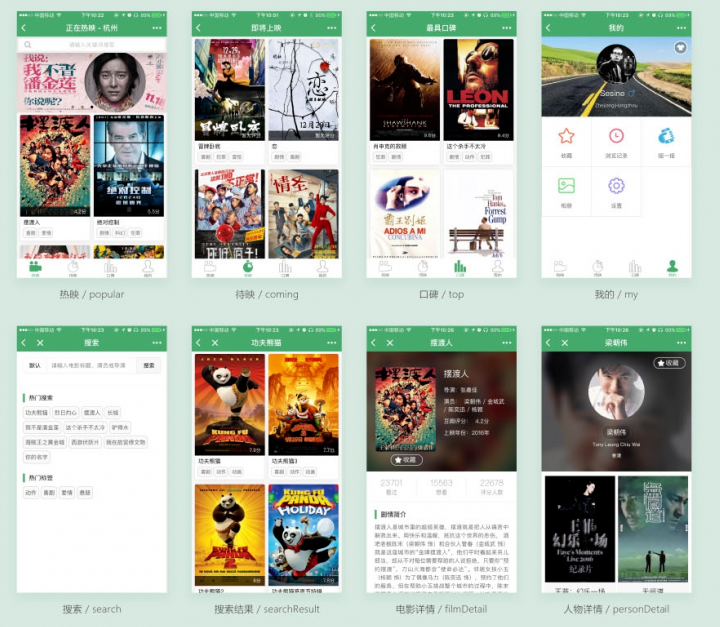This screenshot has width=720, height=627.
Task: Tap the 摆渡人 poster on film detail screen
Action: pyautogui.click(x=405, y=409)
